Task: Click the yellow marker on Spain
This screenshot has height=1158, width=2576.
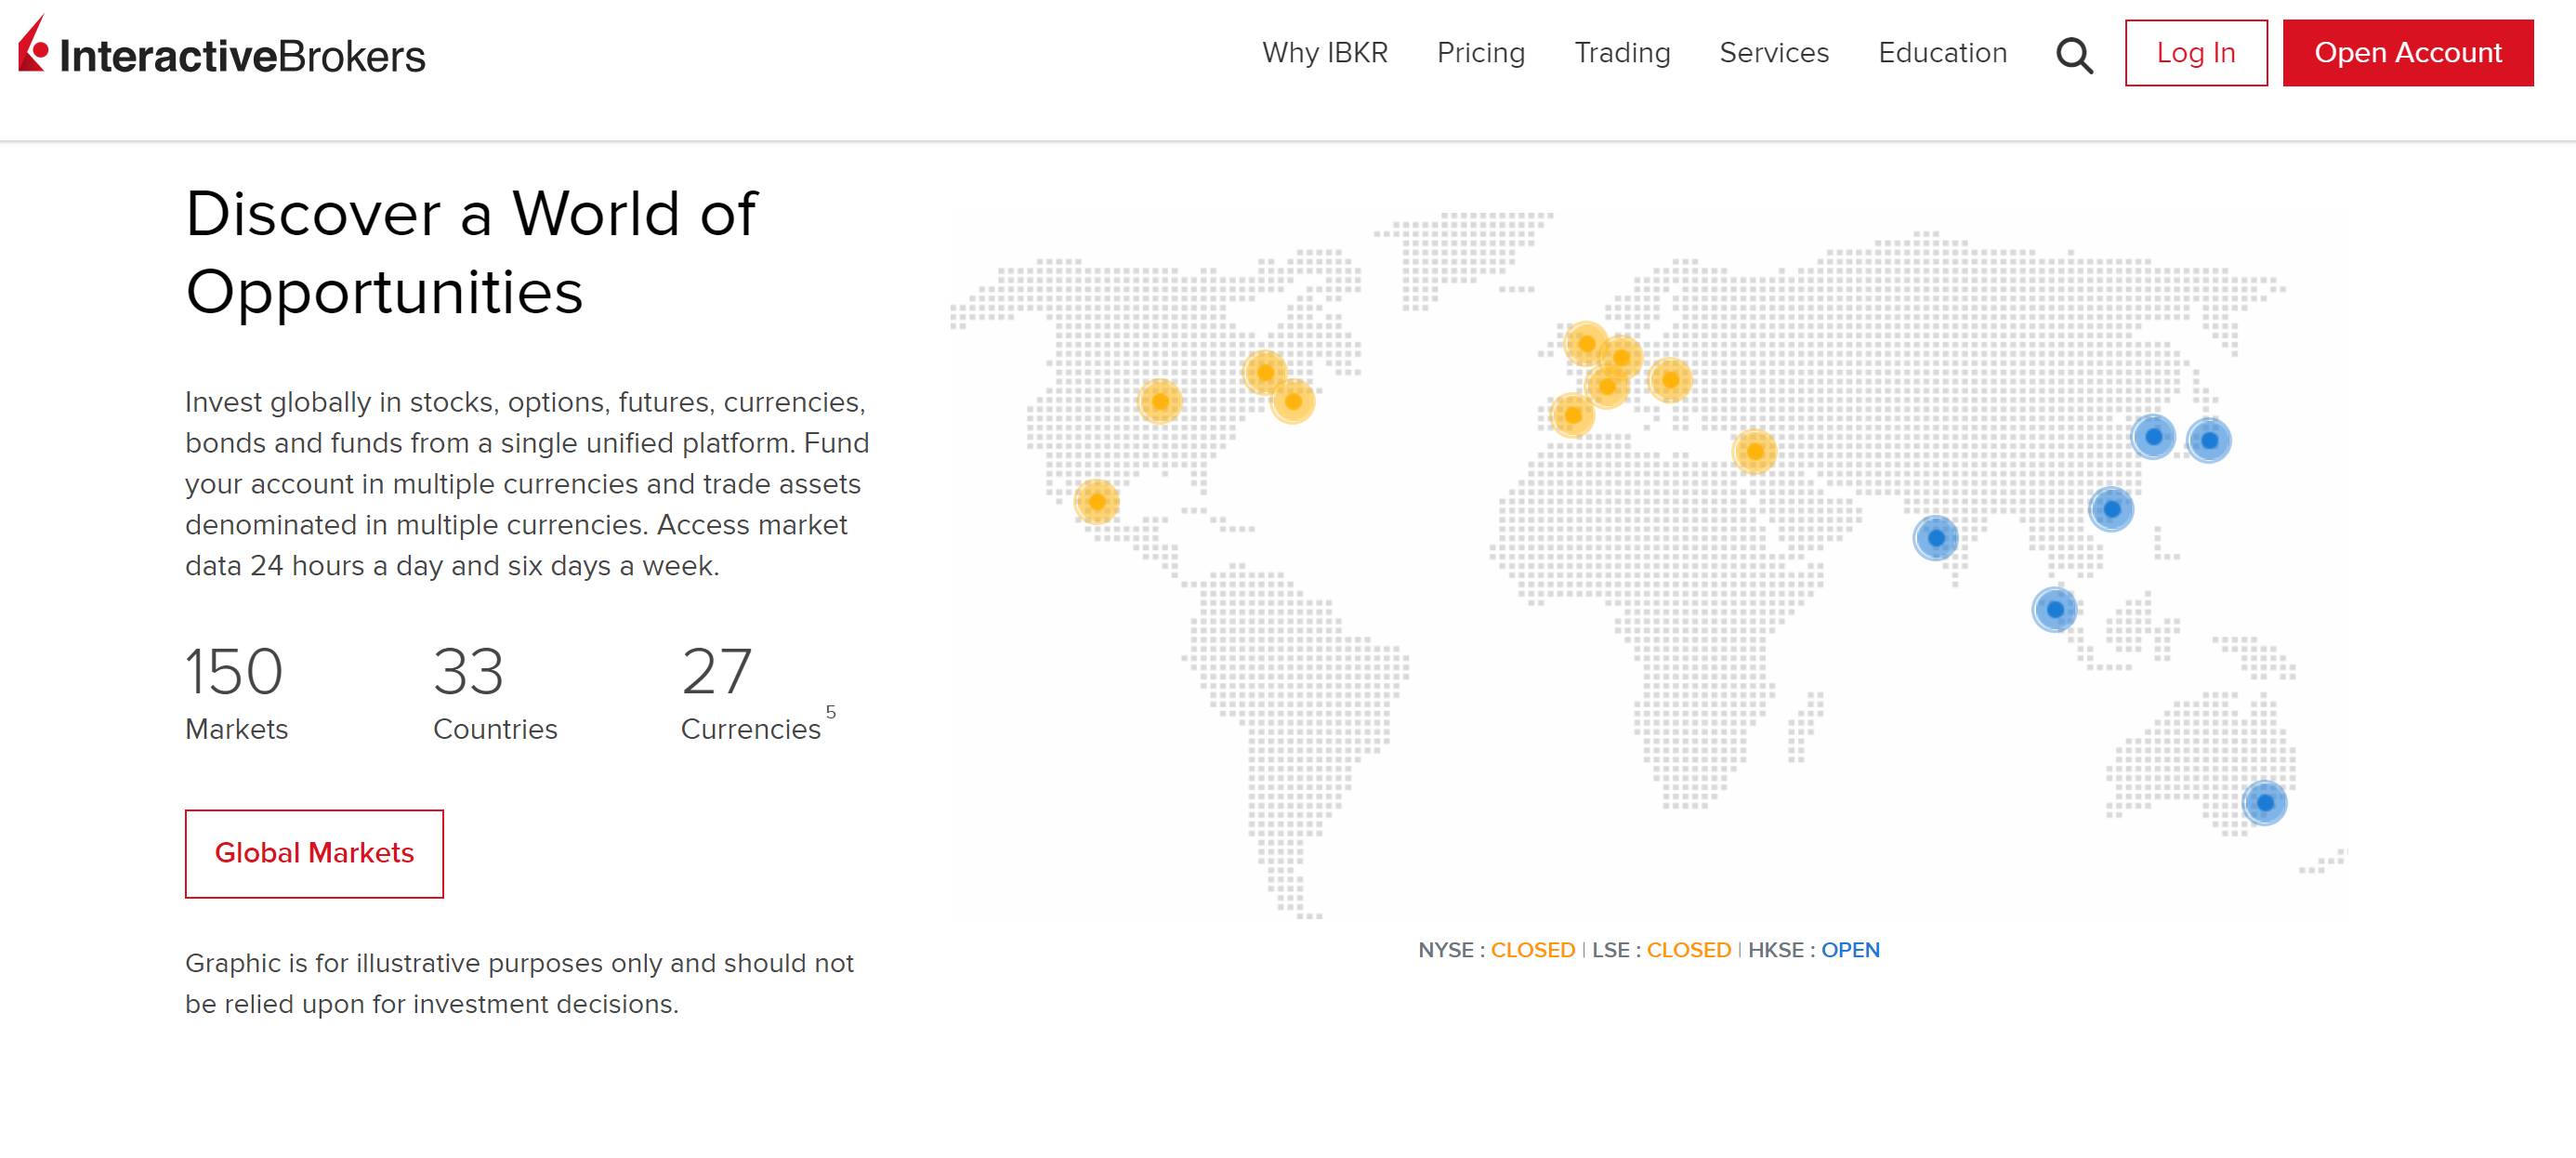Action: (1572, 415)
